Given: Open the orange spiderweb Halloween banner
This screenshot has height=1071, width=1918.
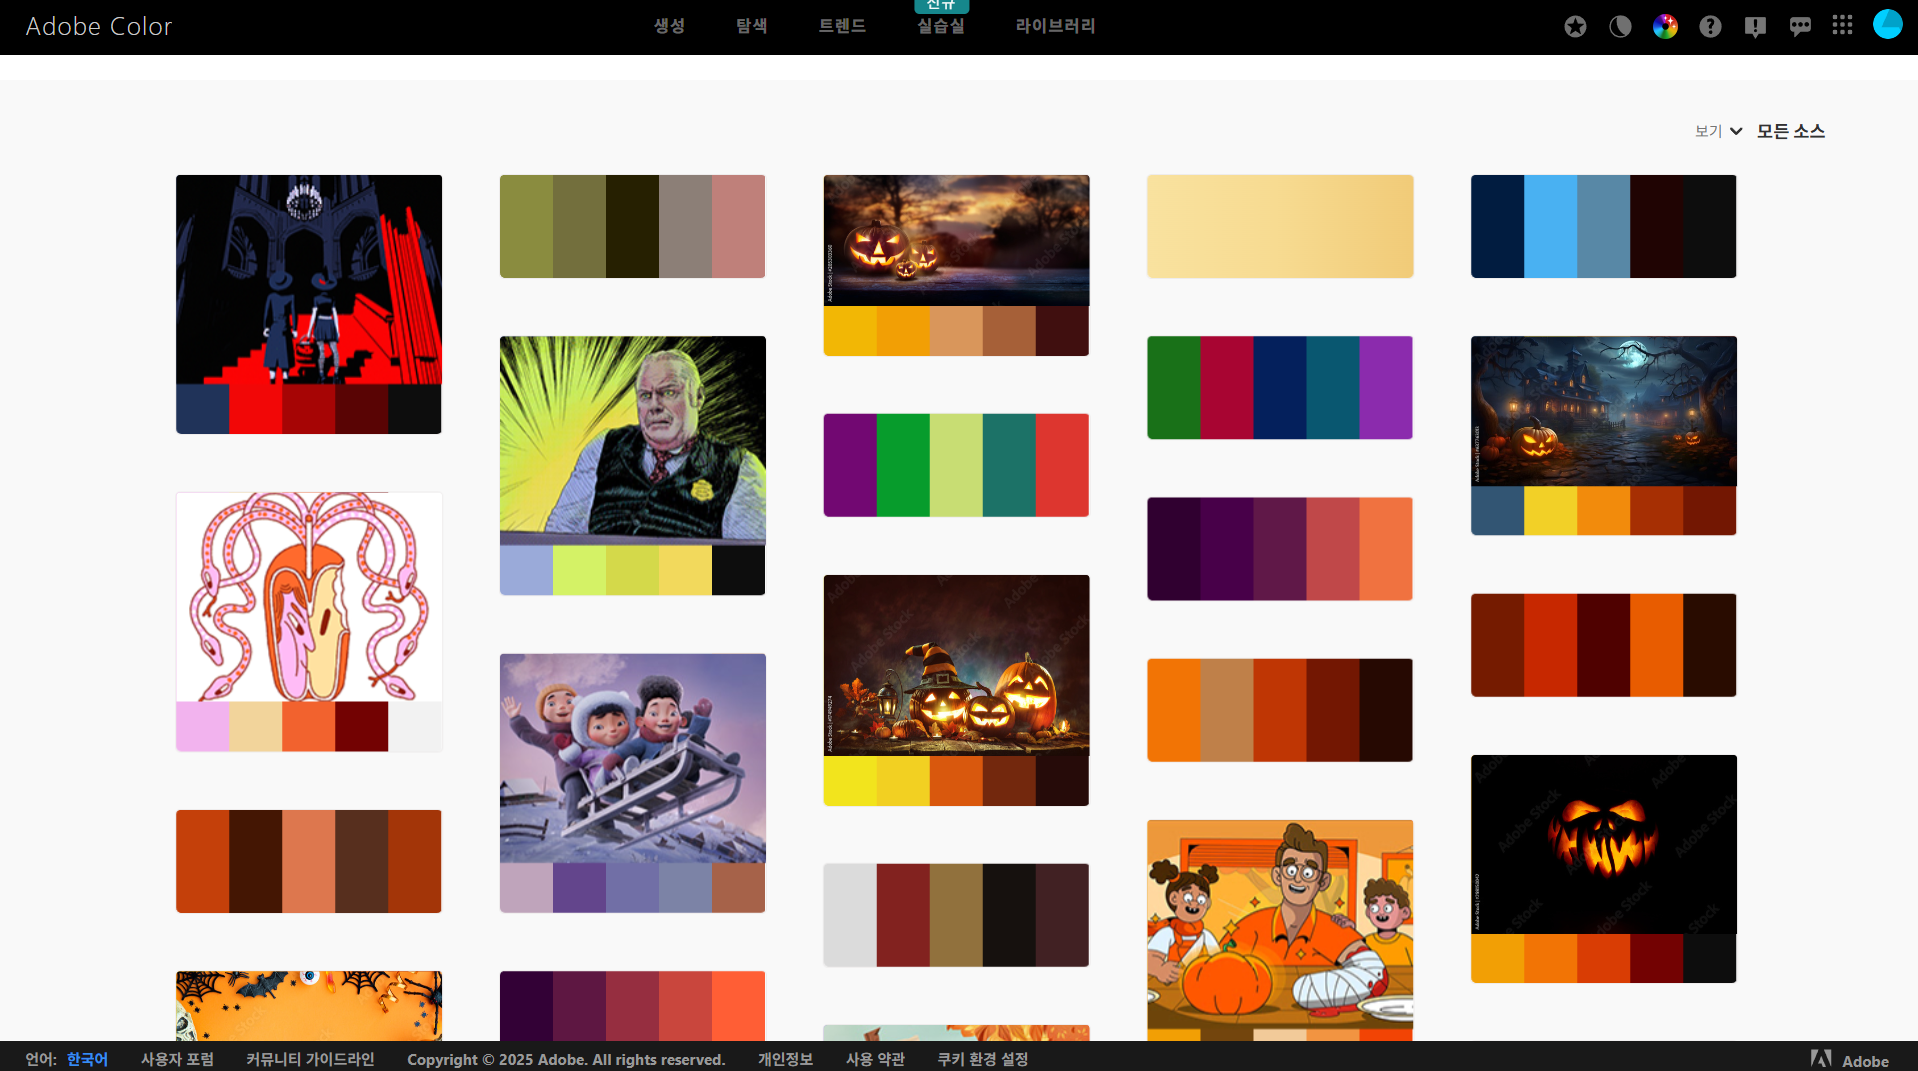Looking at the screenshot, I should (x=309, y=1006).
